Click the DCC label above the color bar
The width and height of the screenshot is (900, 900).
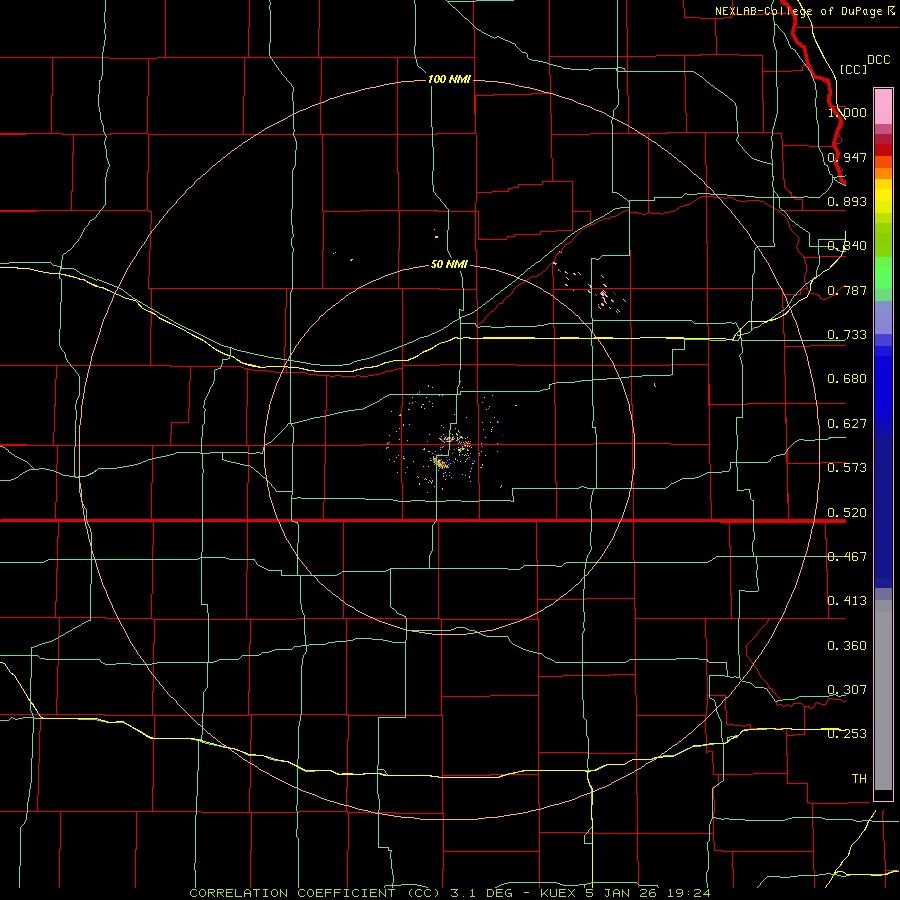[x=879, y=60]
